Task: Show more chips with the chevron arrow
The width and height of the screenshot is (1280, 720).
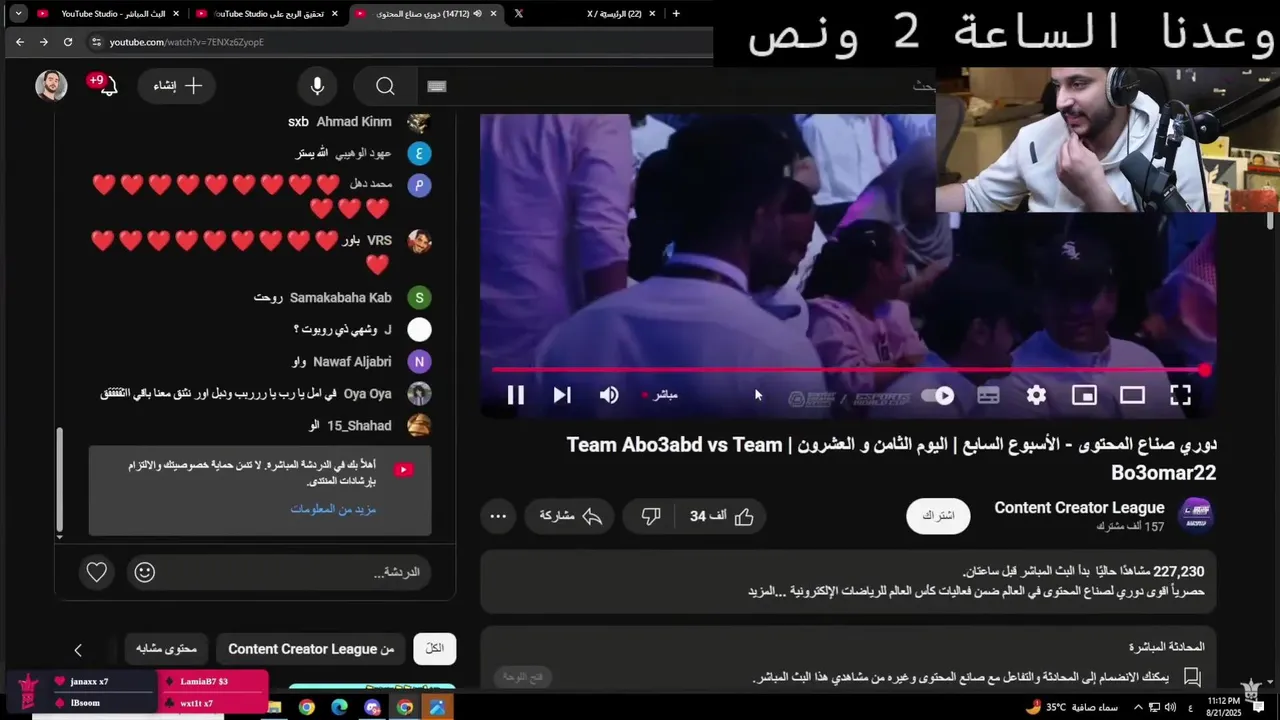Action: point(78,650)
